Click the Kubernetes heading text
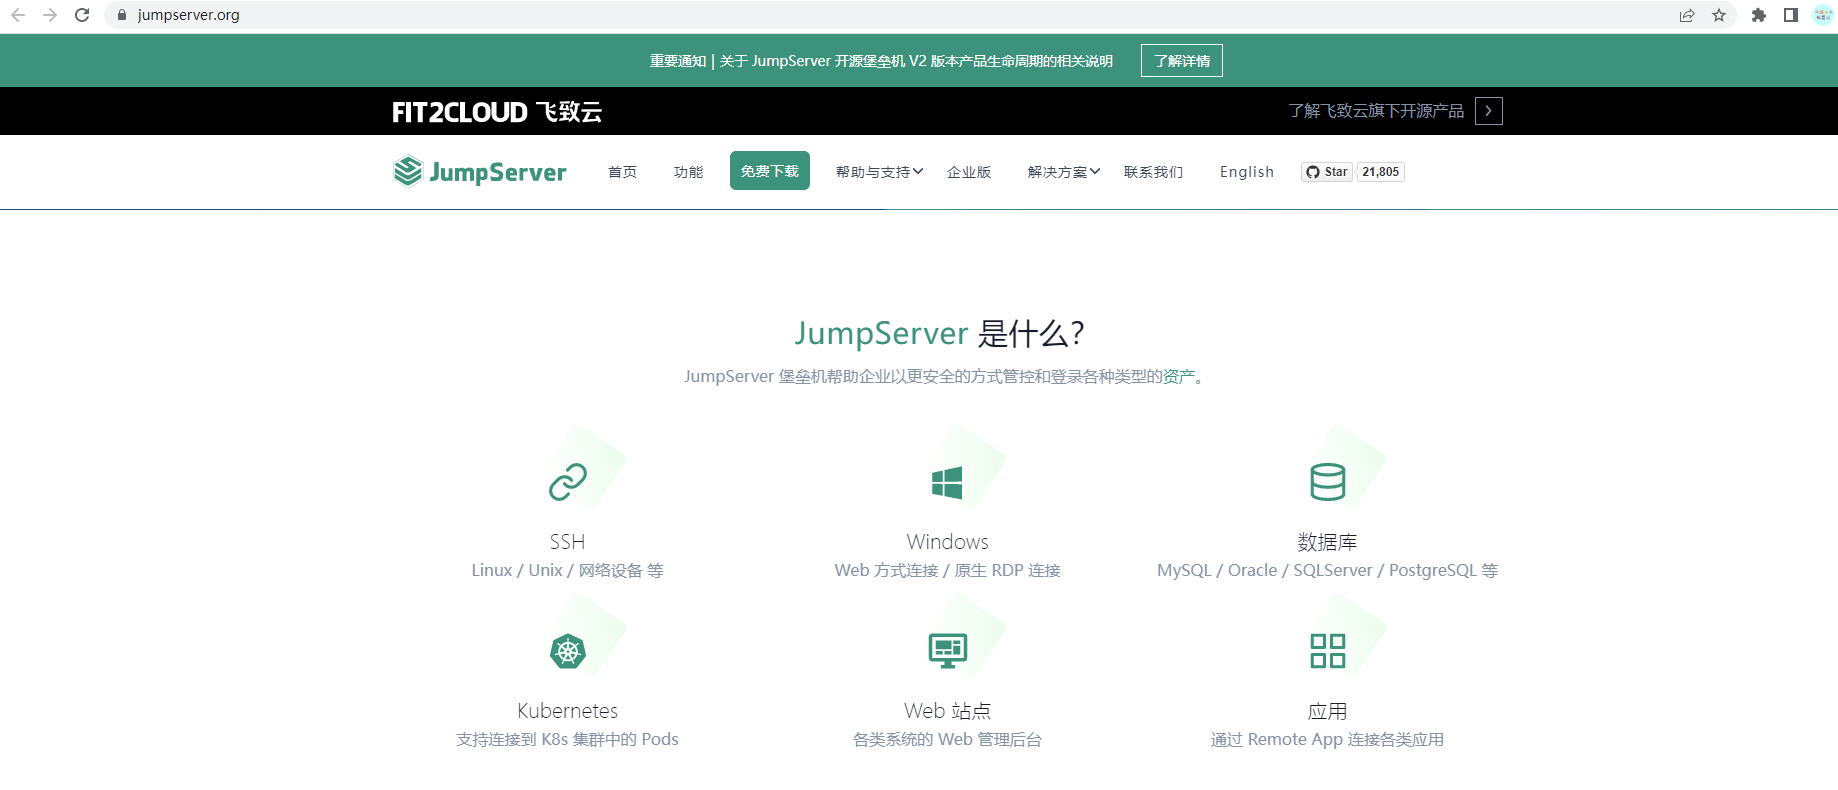The image size is (1838, 790). tap(567, 711)
